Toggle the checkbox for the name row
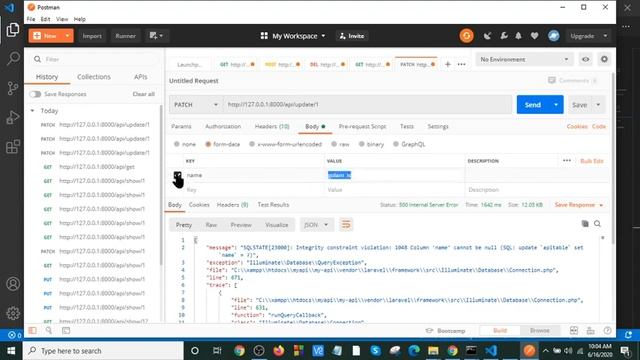This screenshot has width=640, height=360. pyautogui.click(x=178, y=175)
